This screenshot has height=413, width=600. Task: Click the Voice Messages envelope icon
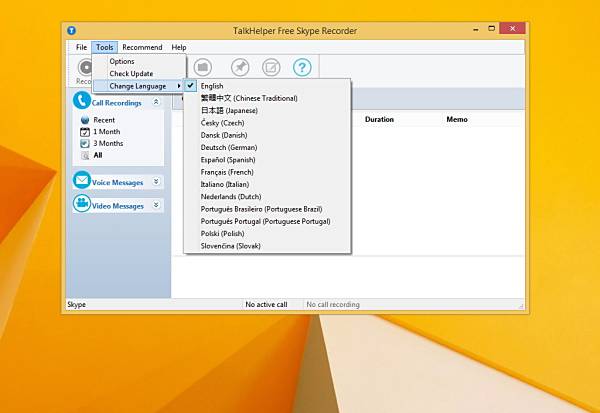82,180
